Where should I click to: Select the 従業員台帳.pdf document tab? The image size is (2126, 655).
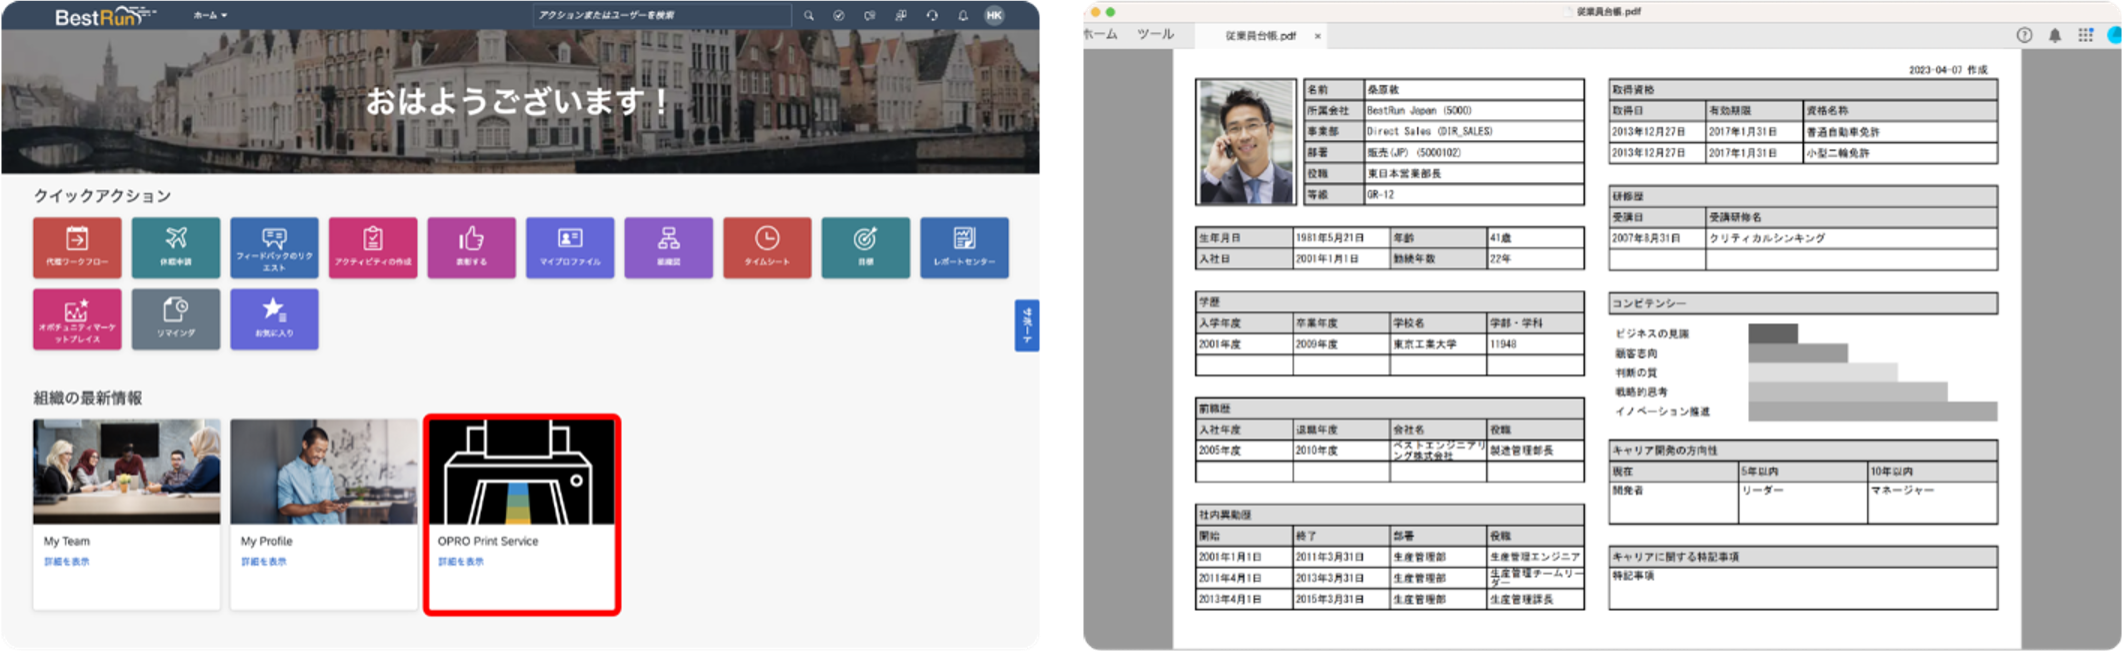point(1260,36)
